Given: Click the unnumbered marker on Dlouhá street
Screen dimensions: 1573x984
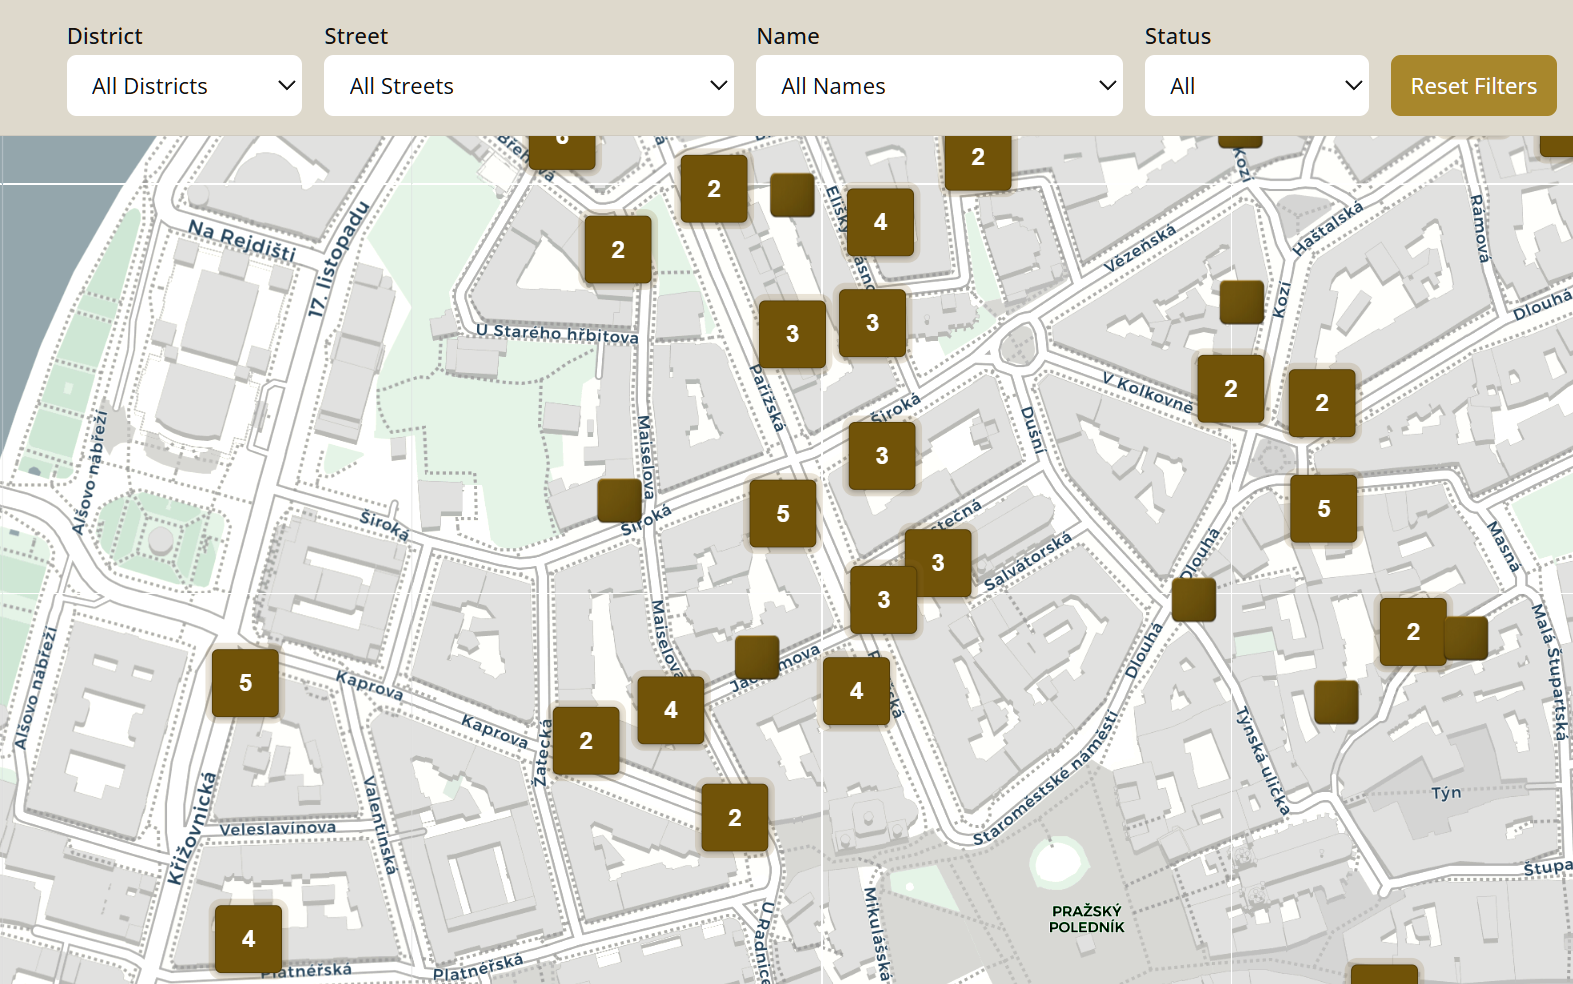Looking at the screenshot, I should click(1194, 600).
